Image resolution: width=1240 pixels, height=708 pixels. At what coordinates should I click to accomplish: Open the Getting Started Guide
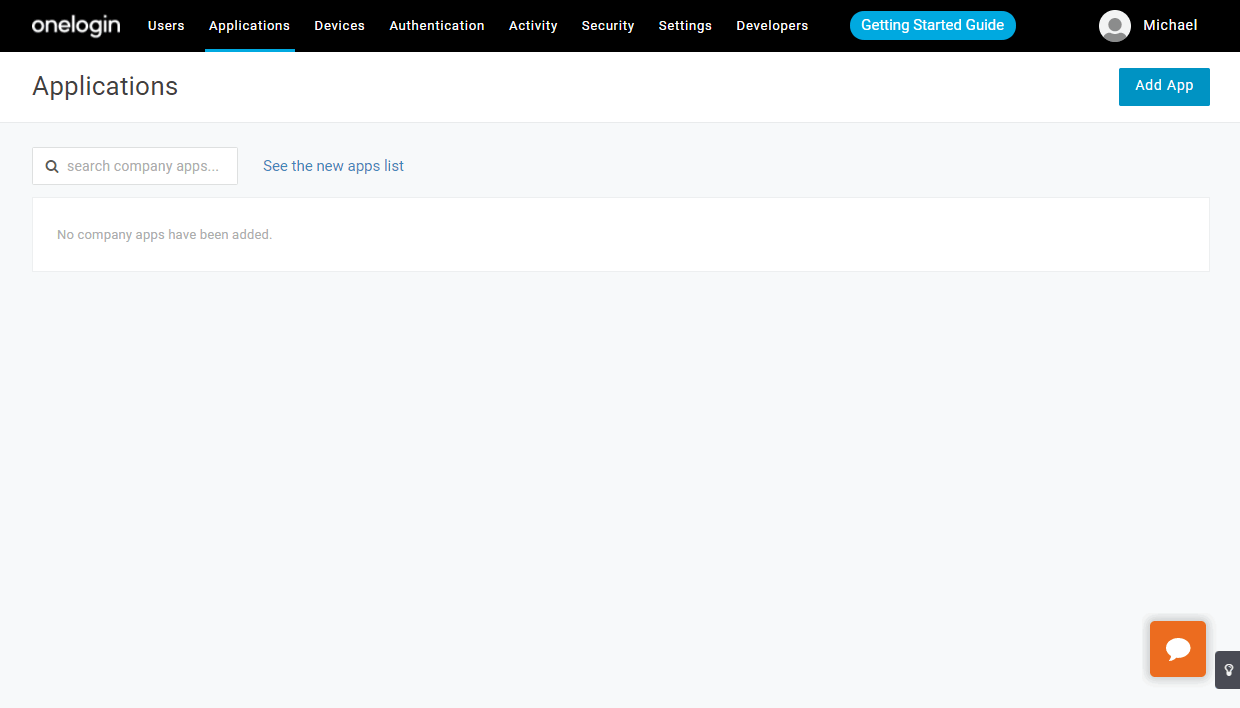[932, 25]
